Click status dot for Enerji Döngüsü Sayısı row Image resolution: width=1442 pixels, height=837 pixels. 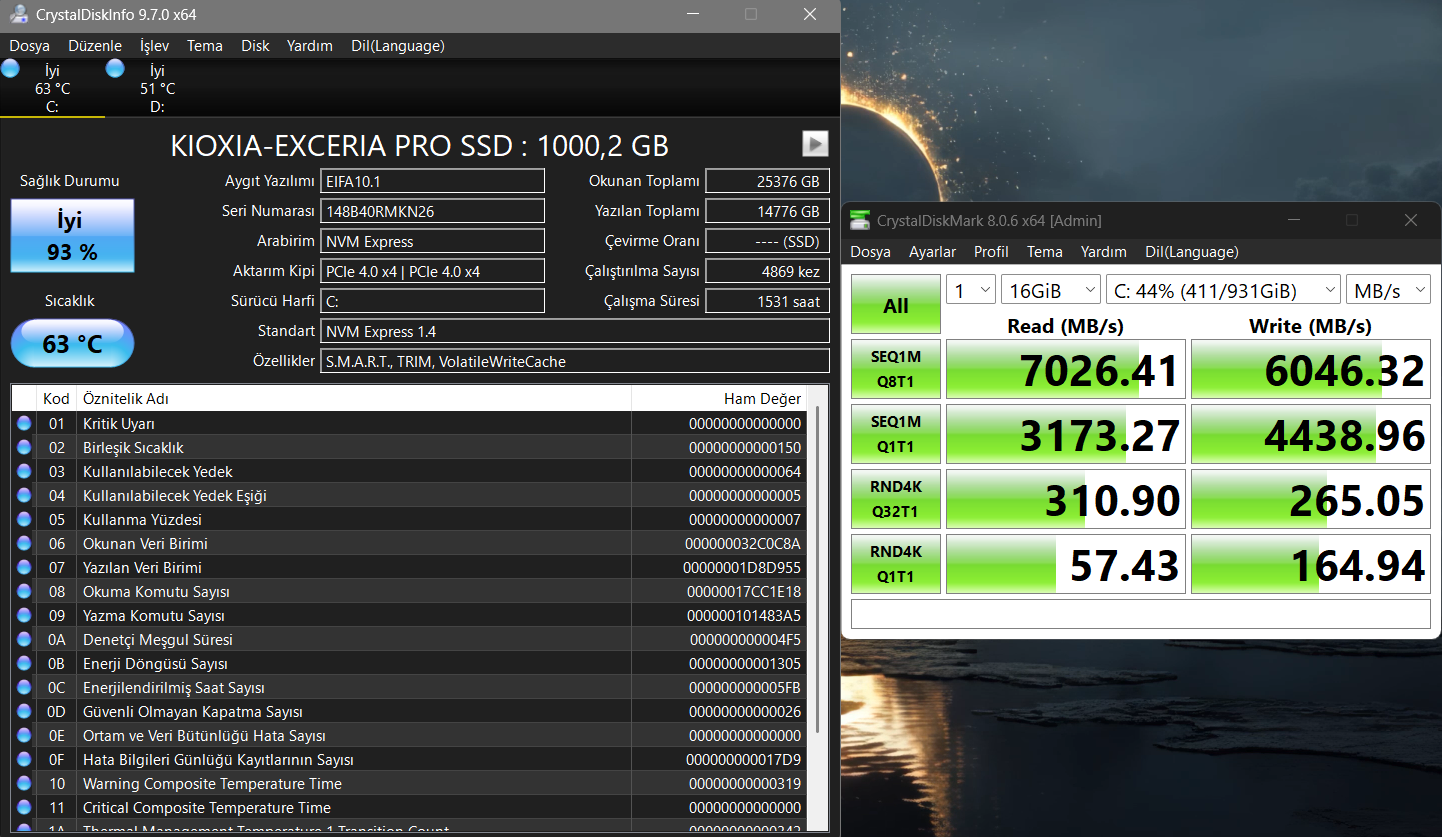24,664
